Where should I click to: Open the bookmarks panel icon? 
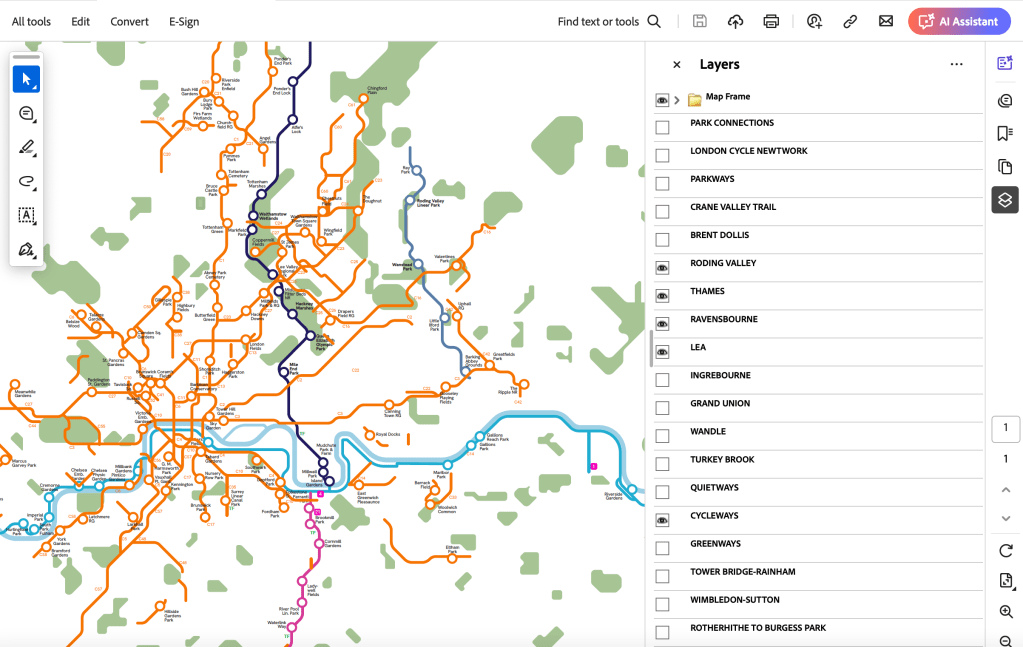(1005, 133)
